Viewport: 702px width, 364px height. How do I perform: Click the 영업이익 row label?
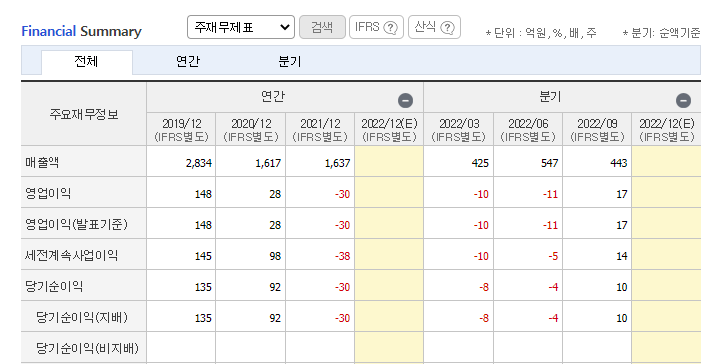pos(48,193)
